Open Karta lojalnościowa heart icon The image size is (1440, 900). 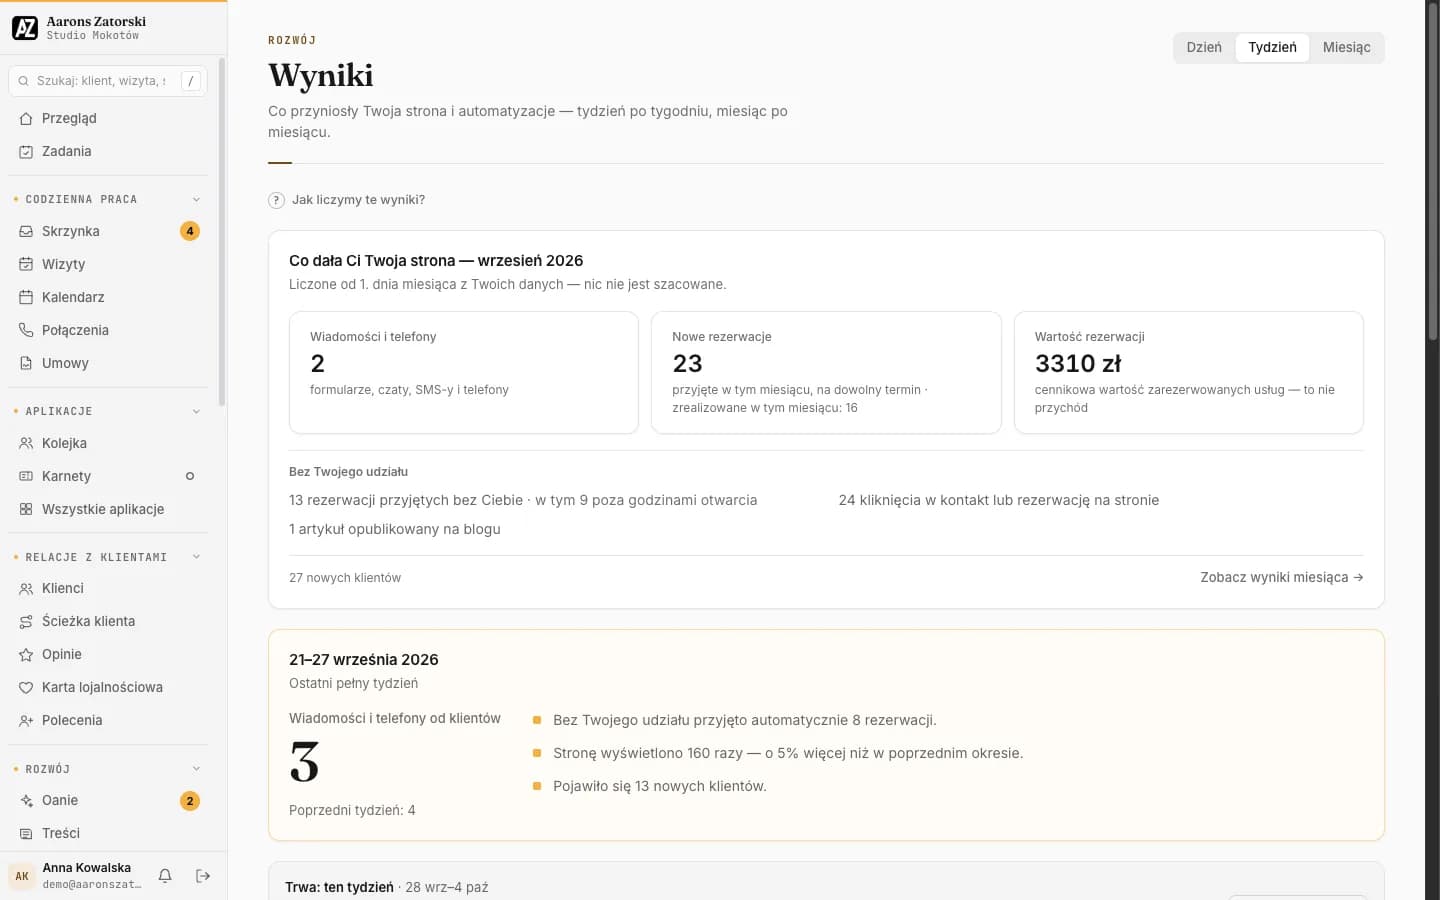point(26,687)
